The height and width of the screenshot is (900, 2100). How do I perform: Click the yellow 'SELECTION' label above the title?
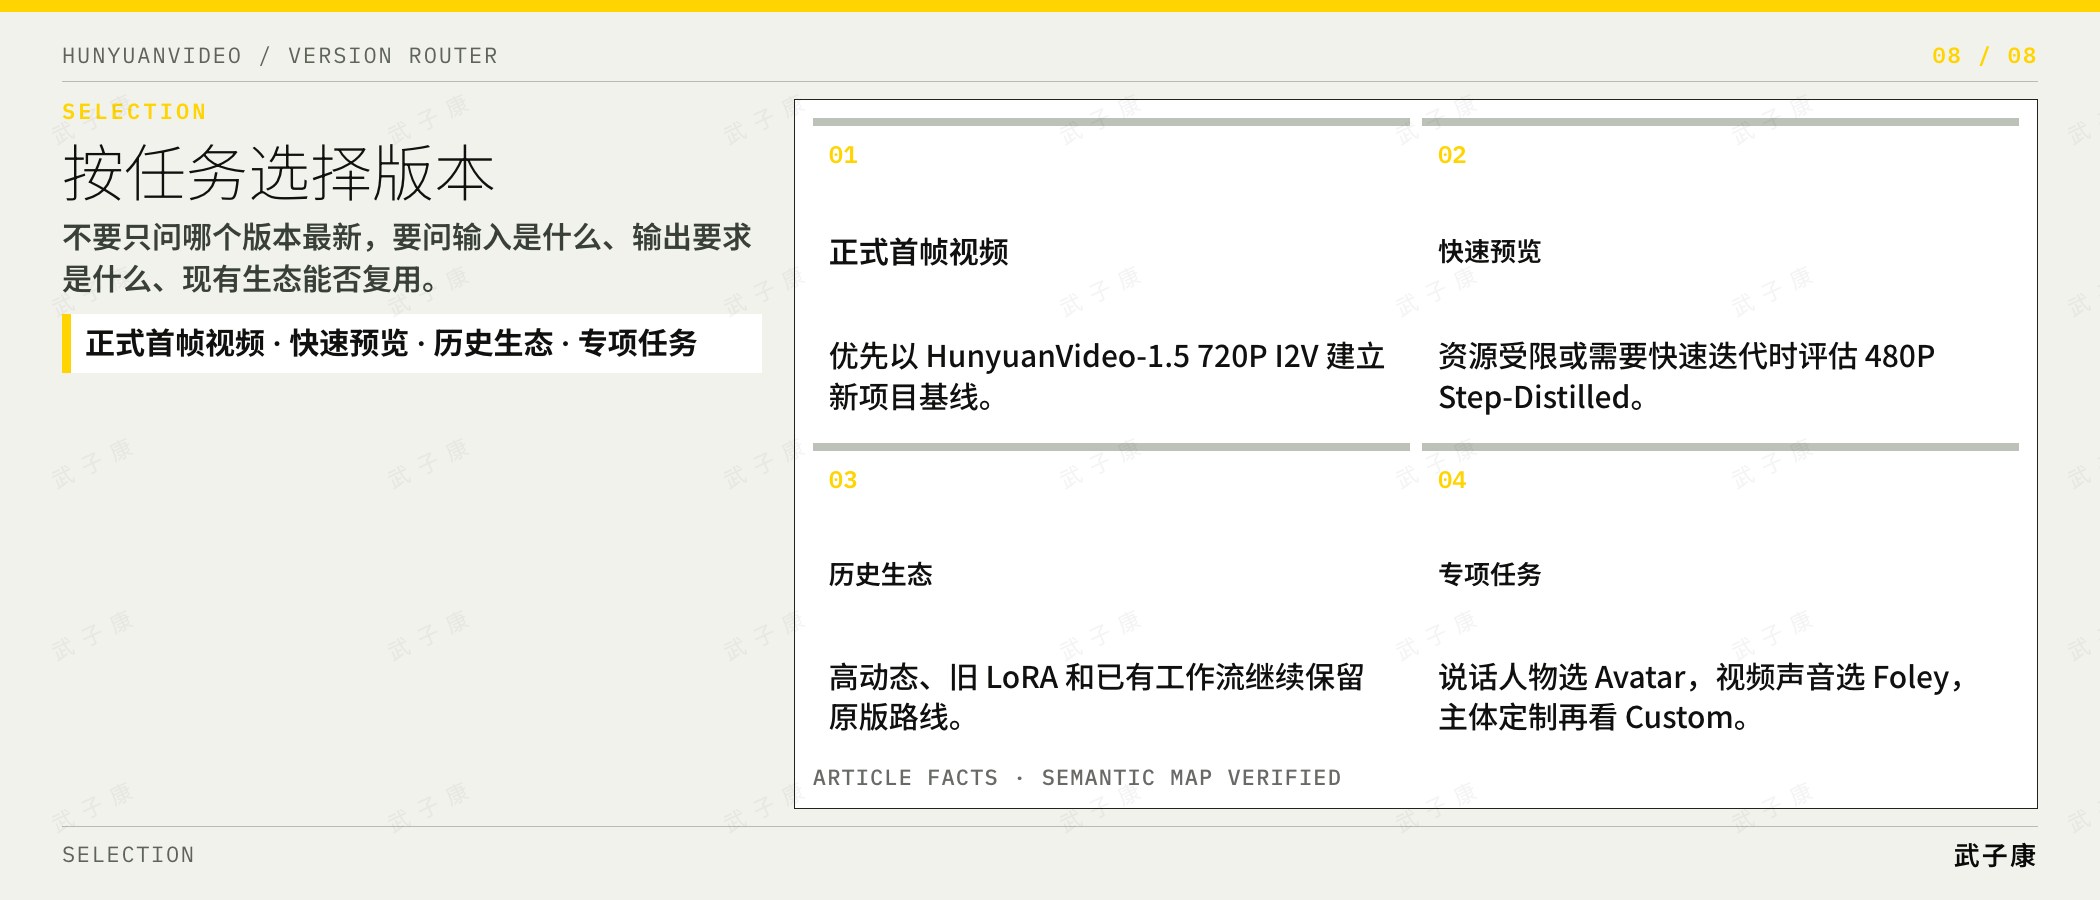(x=134, y=112)
